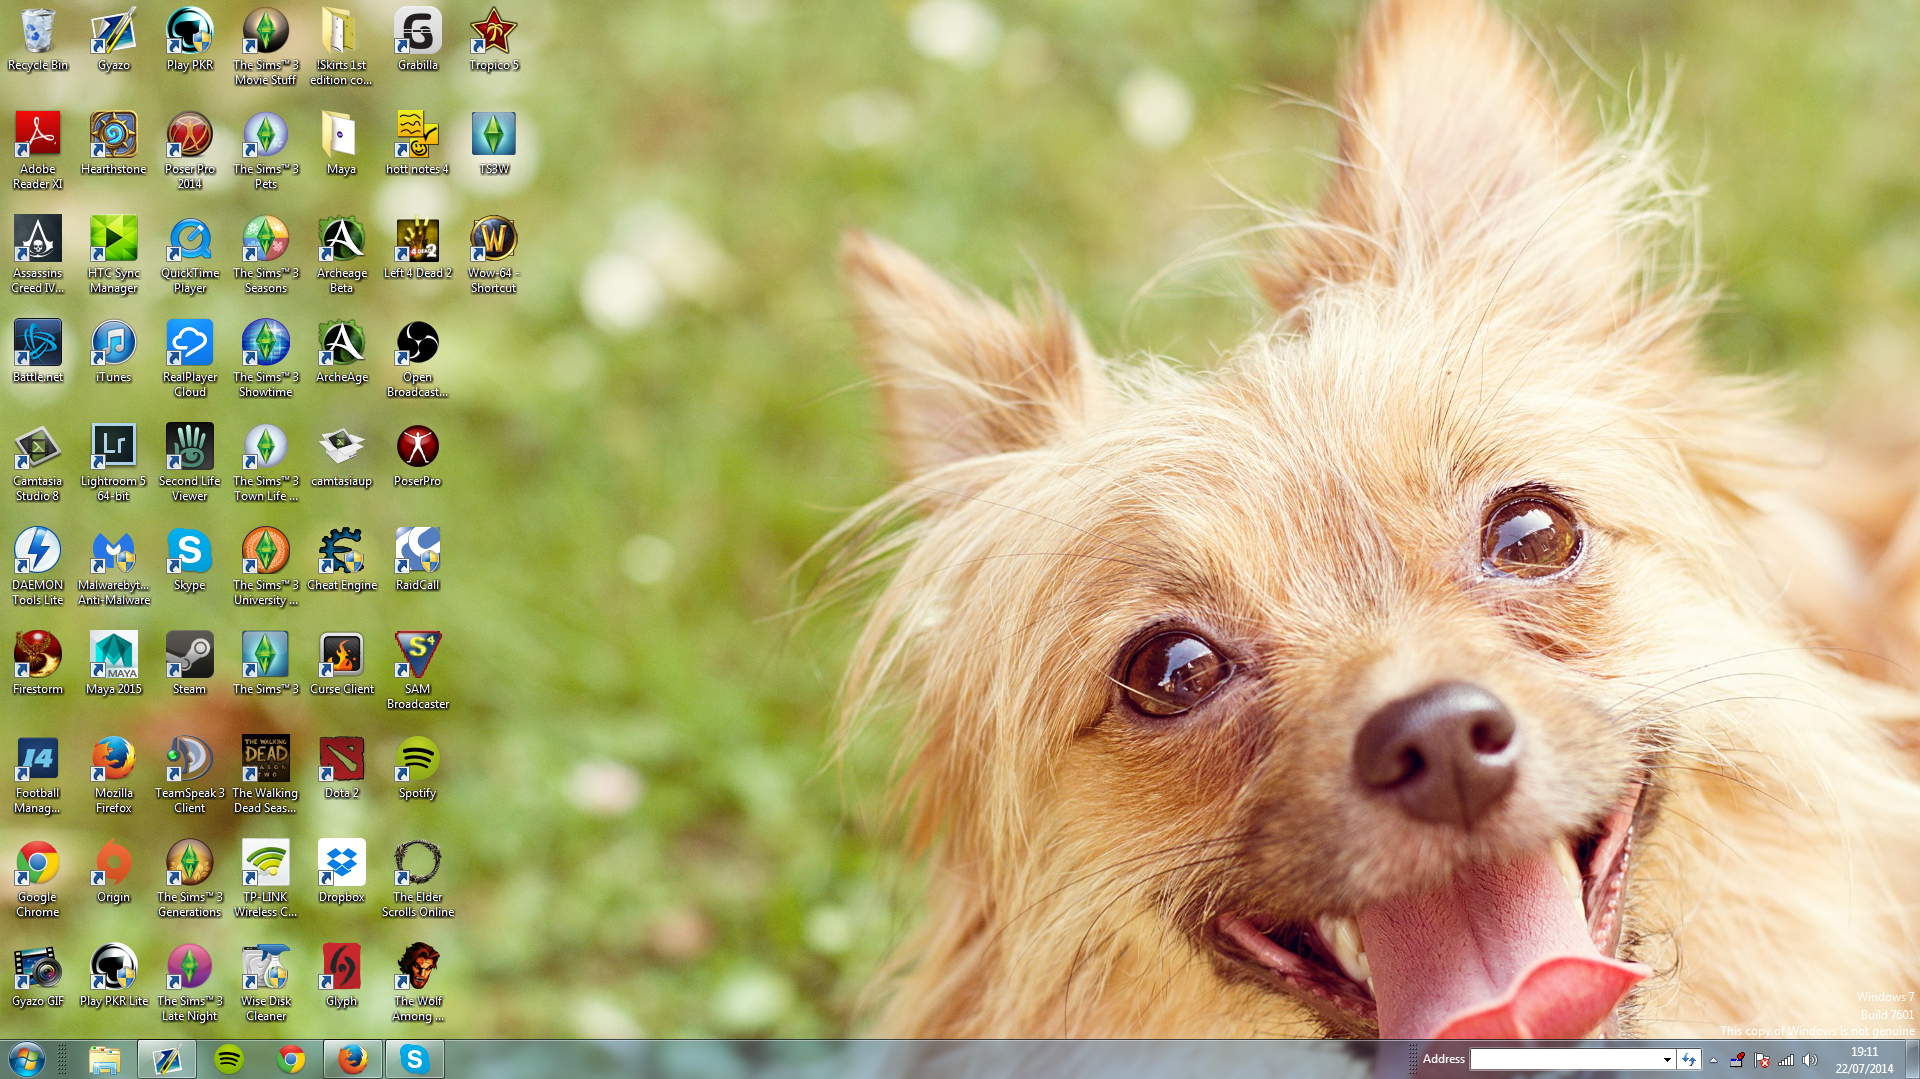Select the Second Life Viewer shortcut
Screen dimensions: 1920x1079
tap(190, 463)
